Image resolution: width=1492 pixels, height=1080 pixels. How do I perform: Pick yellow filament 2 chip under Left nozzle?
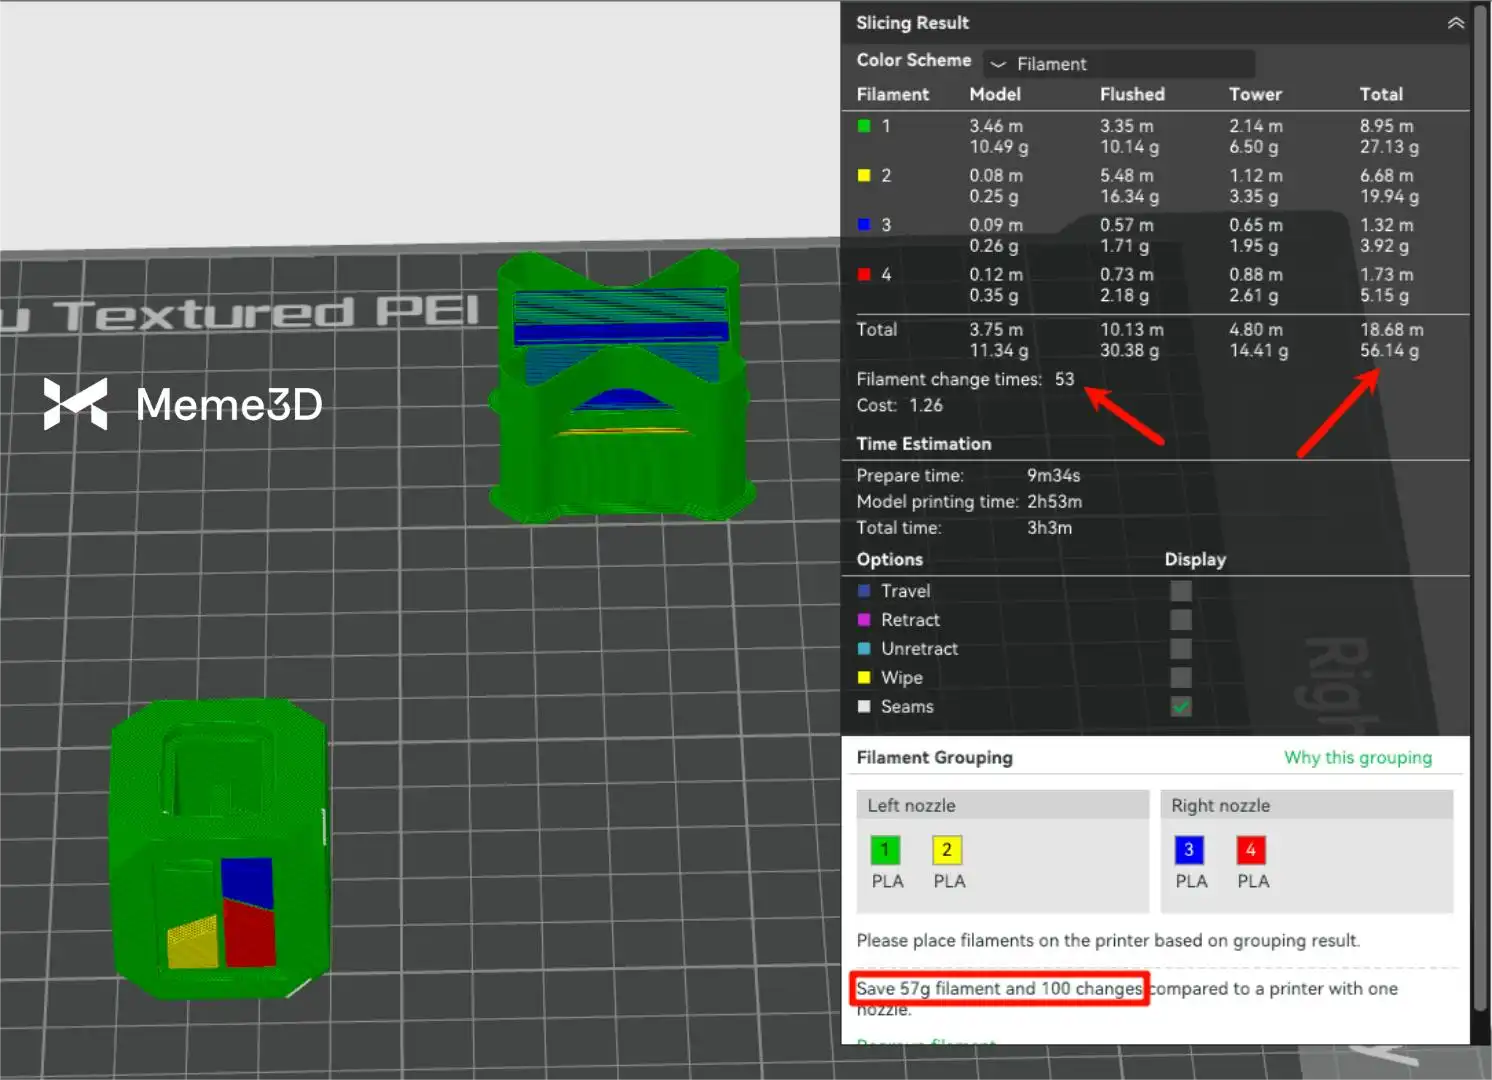(x=947, y=850)
